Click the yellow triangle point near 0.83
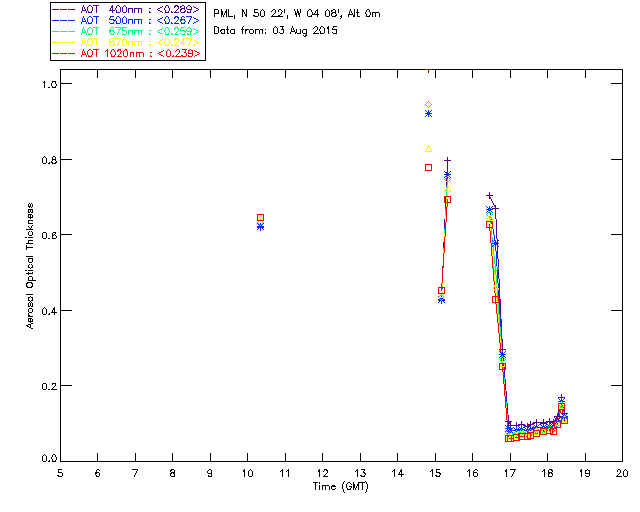Image resolution: width=640 pixels, height=512 pixels. click(x=428, y=149)
